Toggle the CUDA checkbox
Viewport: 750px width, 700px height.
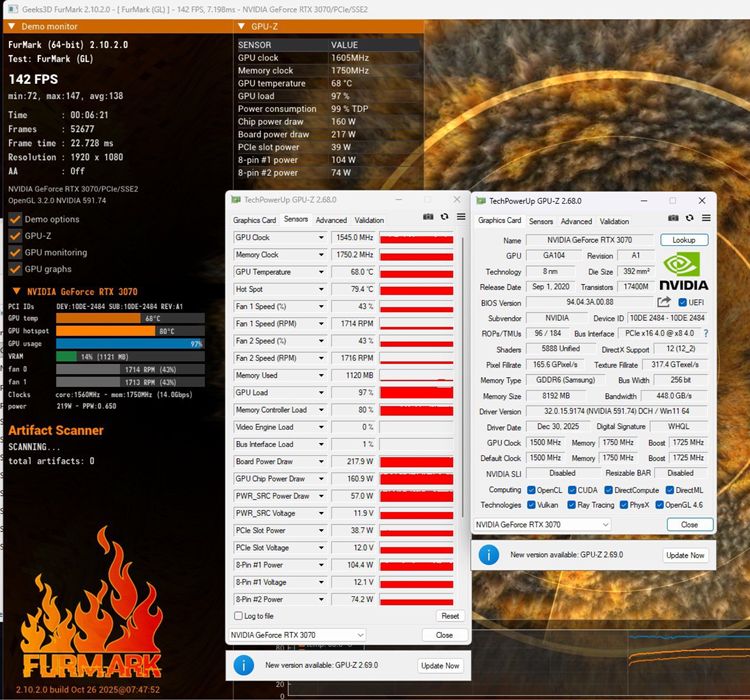[x=572, y=490]
